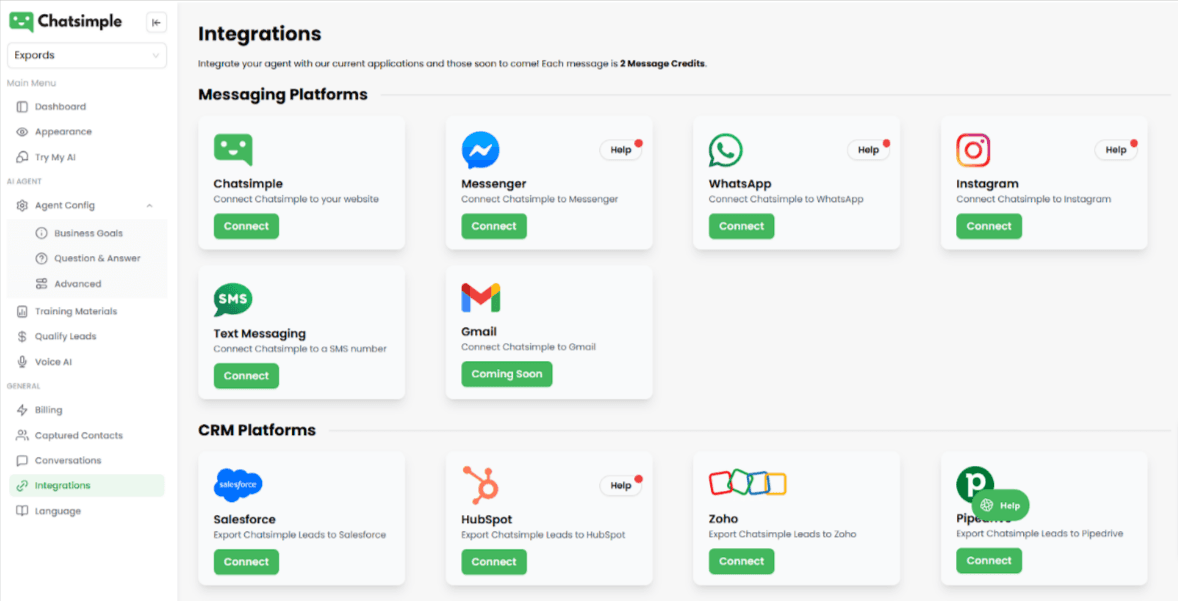Click the SMS Text Messaging icon
This screenshot has height=601, width=1178.
(x=233, y=300)
